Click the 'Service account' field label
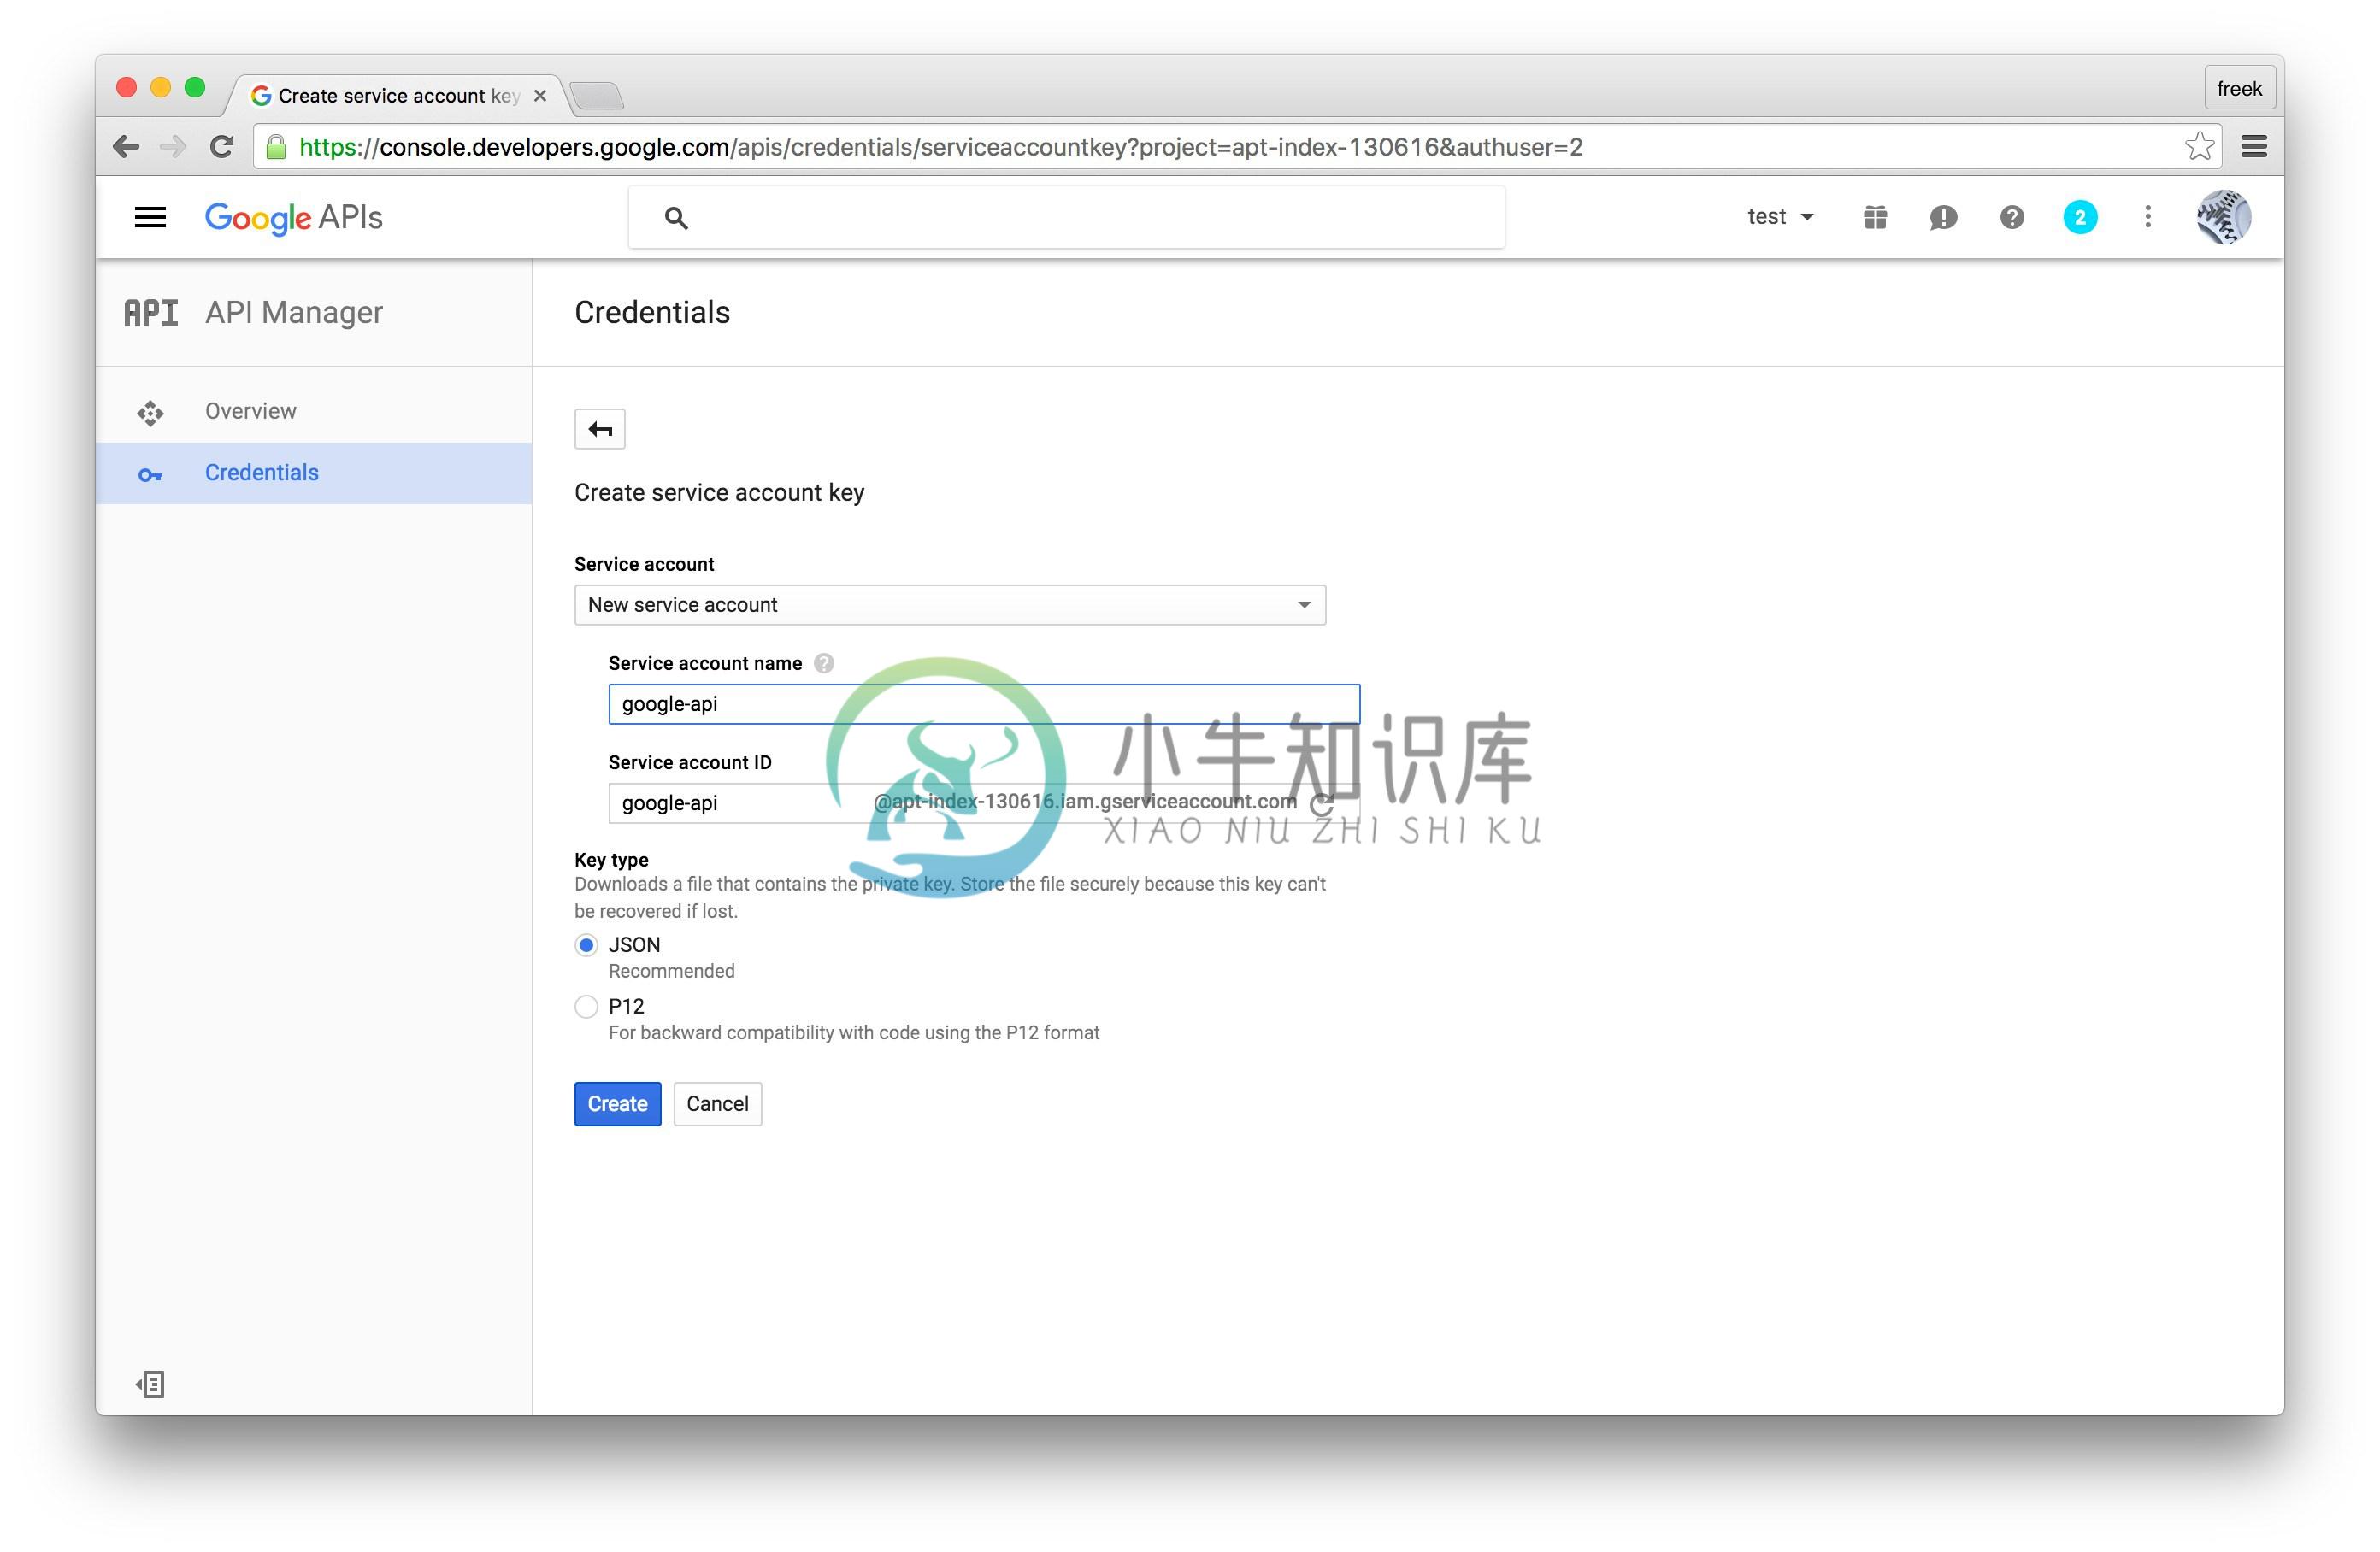Image resolution: width=2380 pixels, height=1552 pixels. 644,565
